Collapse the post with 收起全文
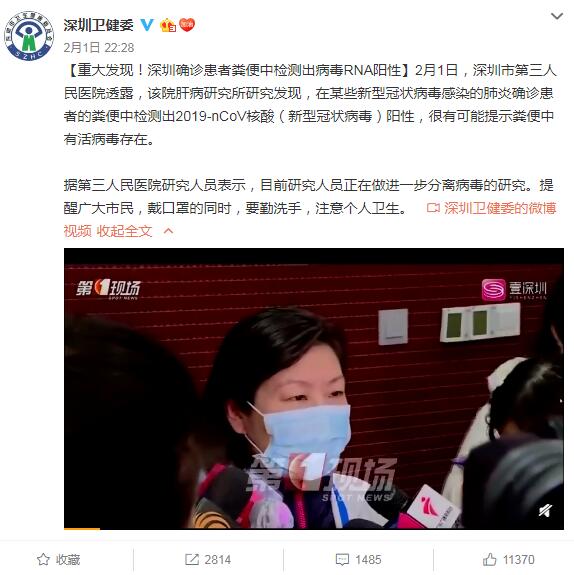The height and width of the screenshot is (575, 574). (x=124, y=231)
